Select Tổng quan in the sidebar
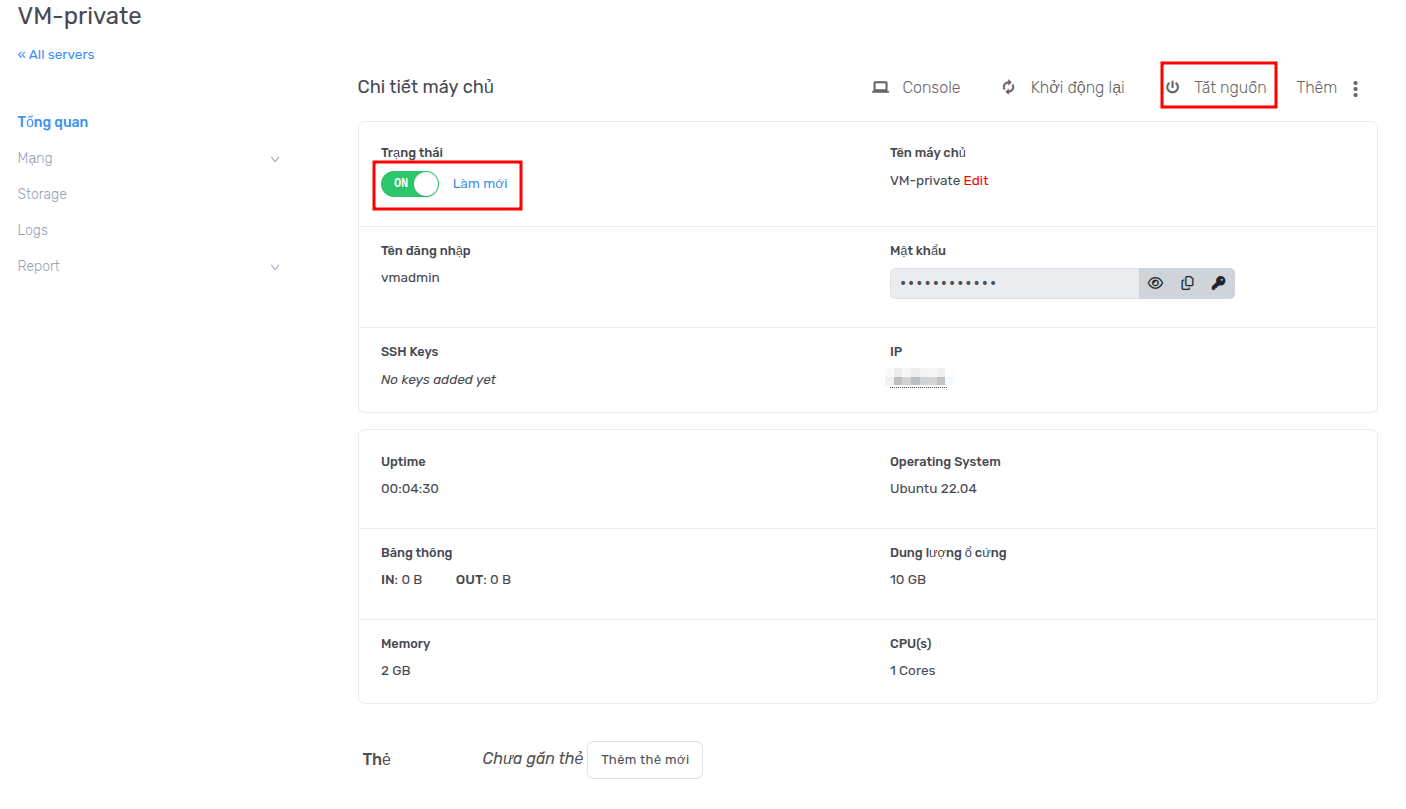 pos(53,122)
